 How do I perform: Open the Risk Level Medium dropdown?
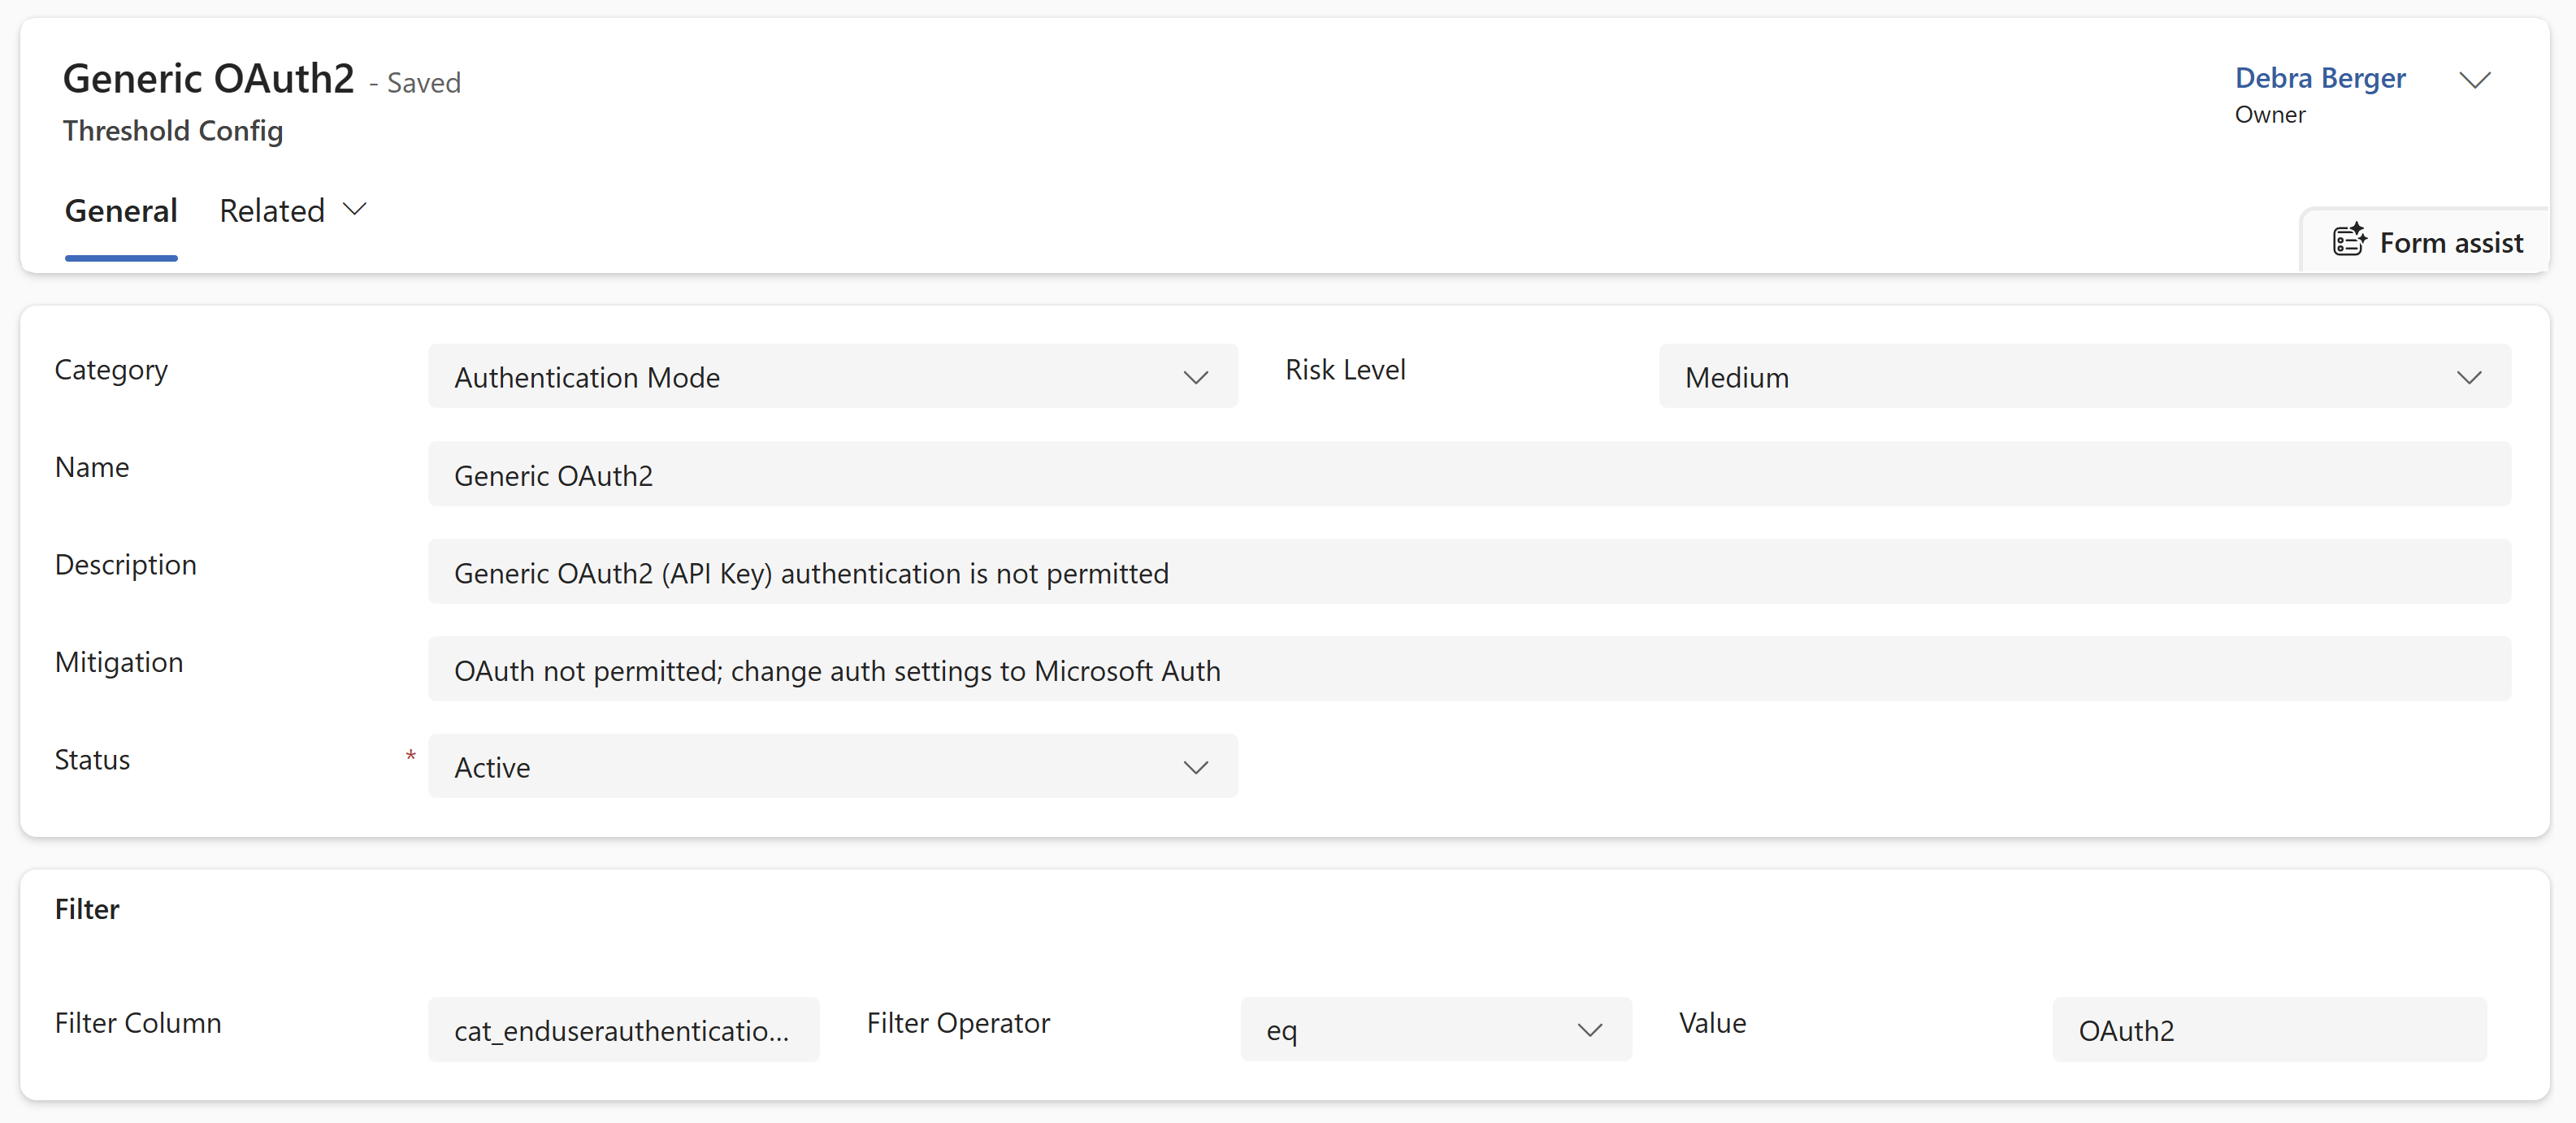2085,376
